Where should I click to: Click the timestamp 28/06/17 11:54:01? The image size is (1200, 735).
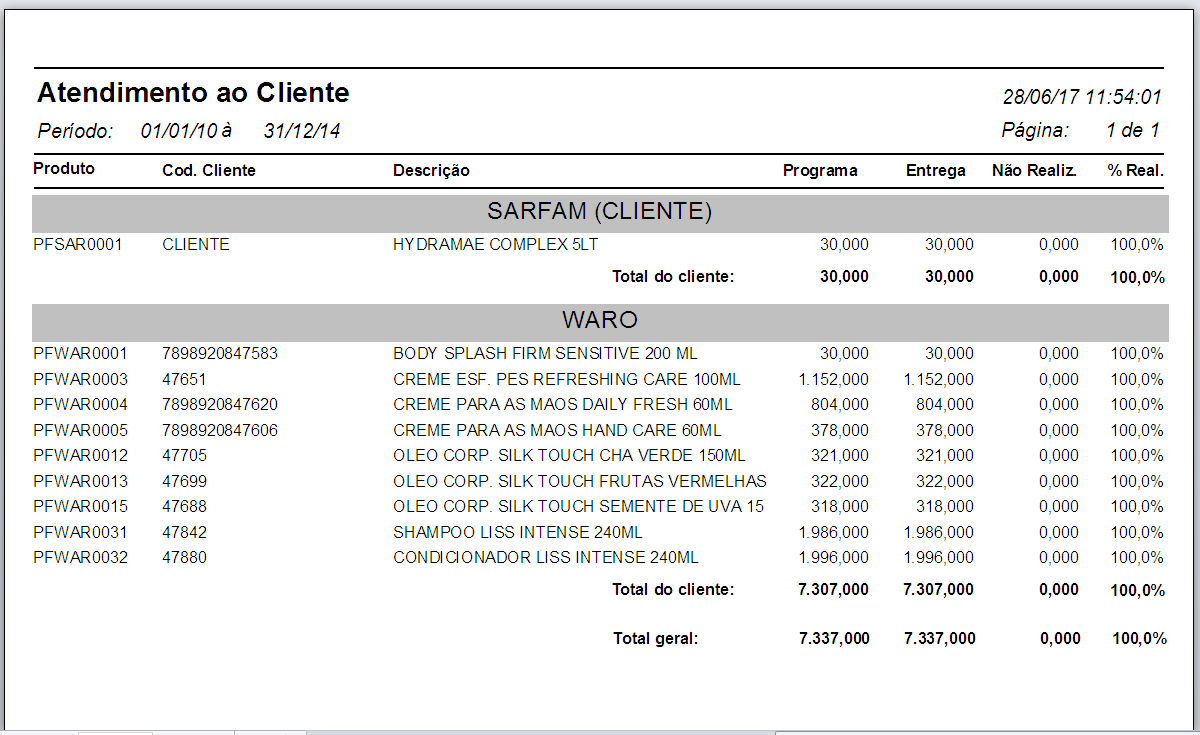pyautogui.click(x=1082, y=96)
